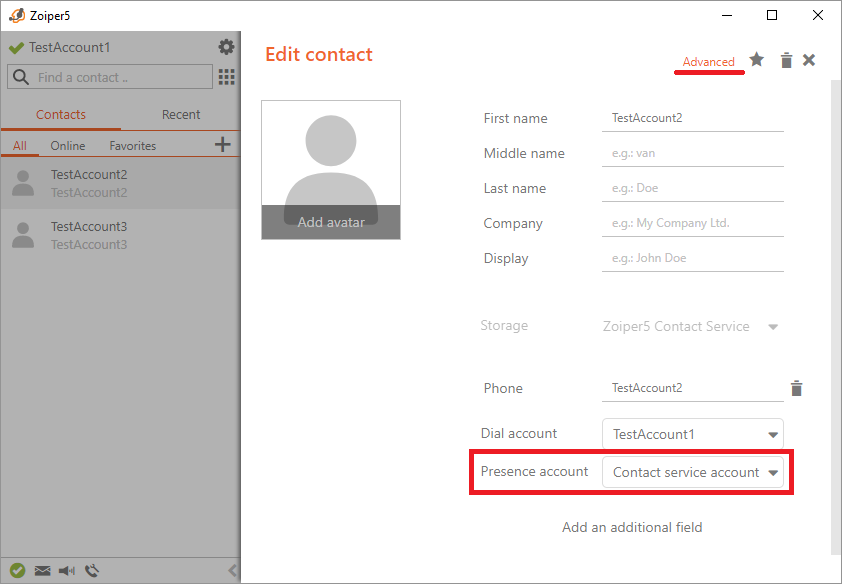Click Add an additional field
Image resolution: width=842 pixels, height=584 pixels.
[632, 527]
